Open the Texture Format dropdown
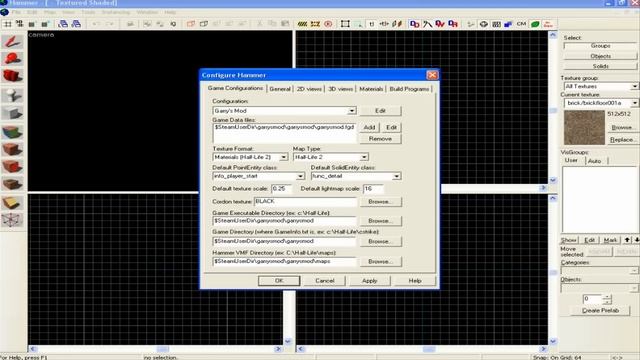The image size is (640, 360). pyautogui.click(x=284, y=157)
